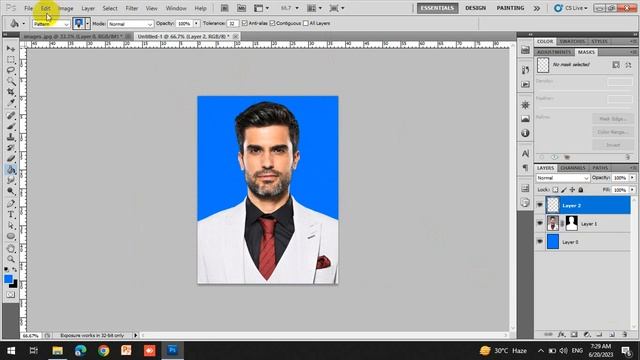
Task: Toggle lock transparent pixels
Action: click(555, 190)
